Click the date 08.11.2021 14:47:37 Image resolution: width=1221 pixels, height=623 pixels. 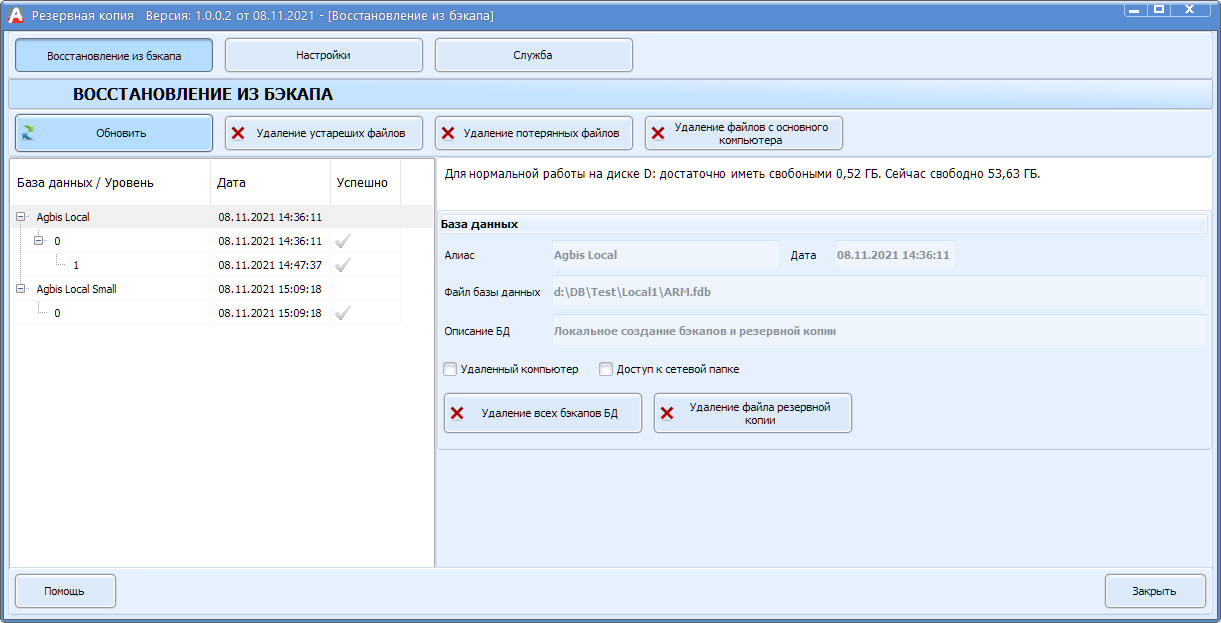point(270,265)
